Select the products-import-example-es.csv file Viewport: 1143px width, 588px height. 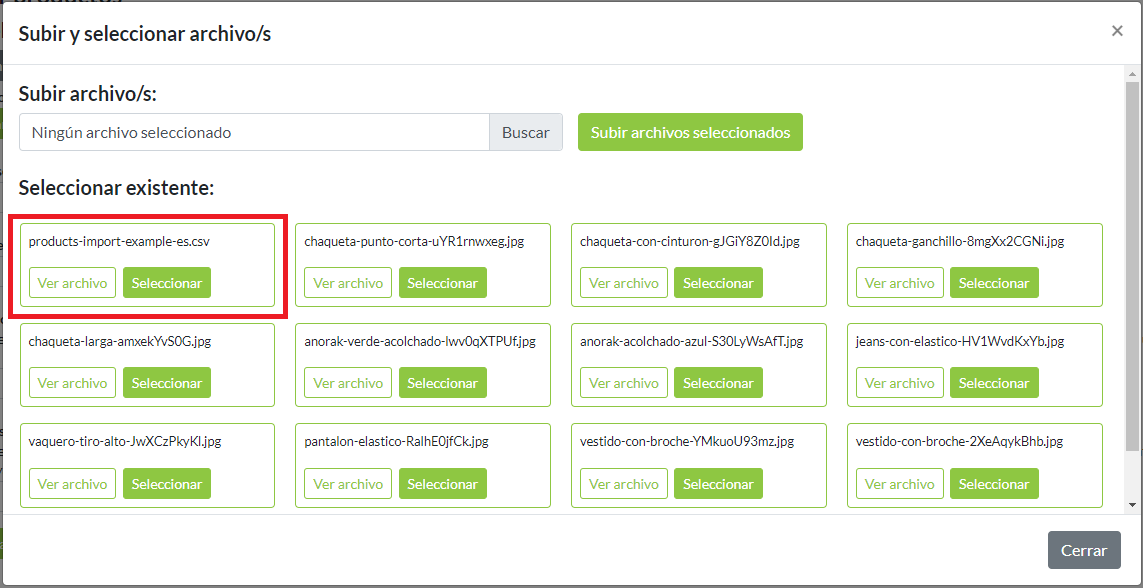[x=167, y=282]
